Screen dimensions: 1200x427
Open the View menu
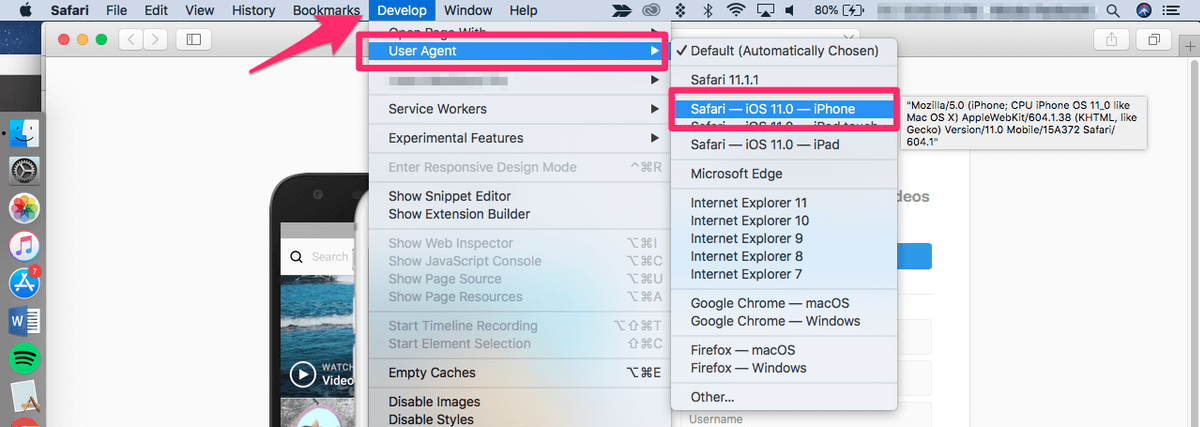tap(200, 11)
